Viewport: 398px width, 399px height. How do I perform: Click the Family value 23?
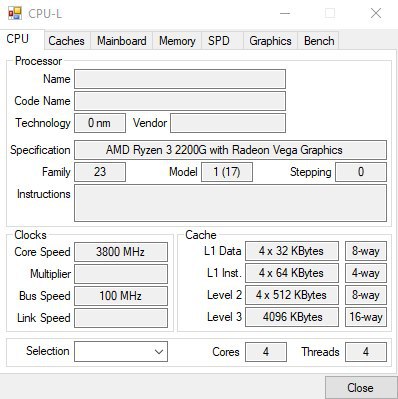[x=100, y=172]
